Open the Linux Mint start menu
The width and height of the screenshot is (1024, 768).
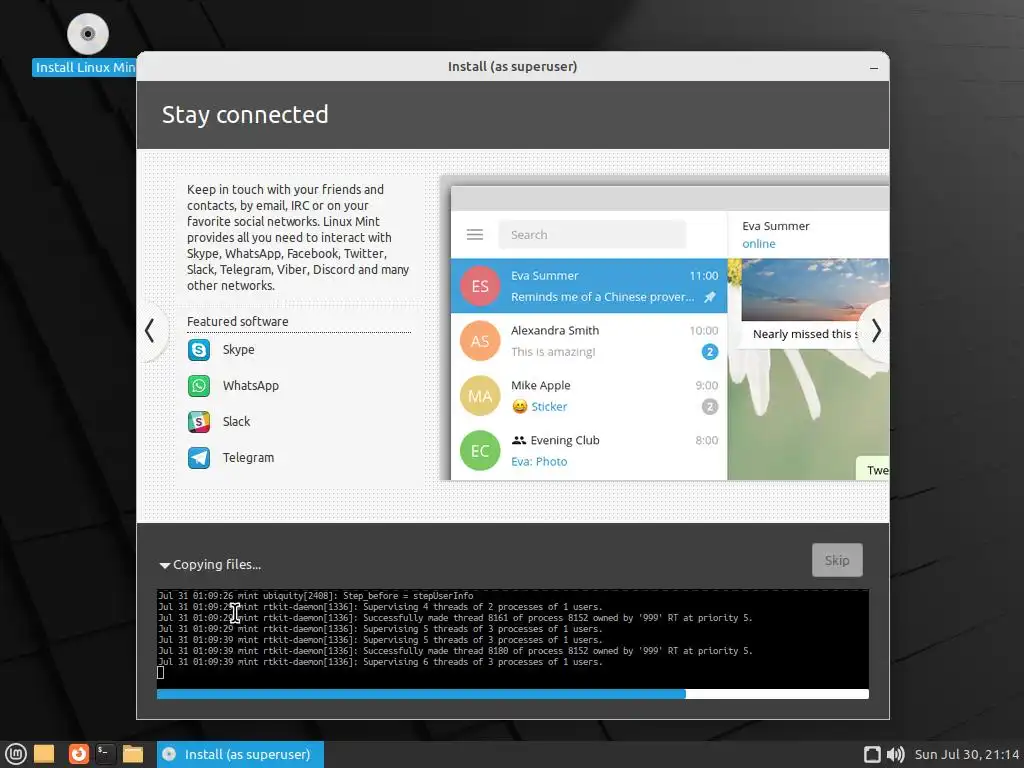(16, 754)
